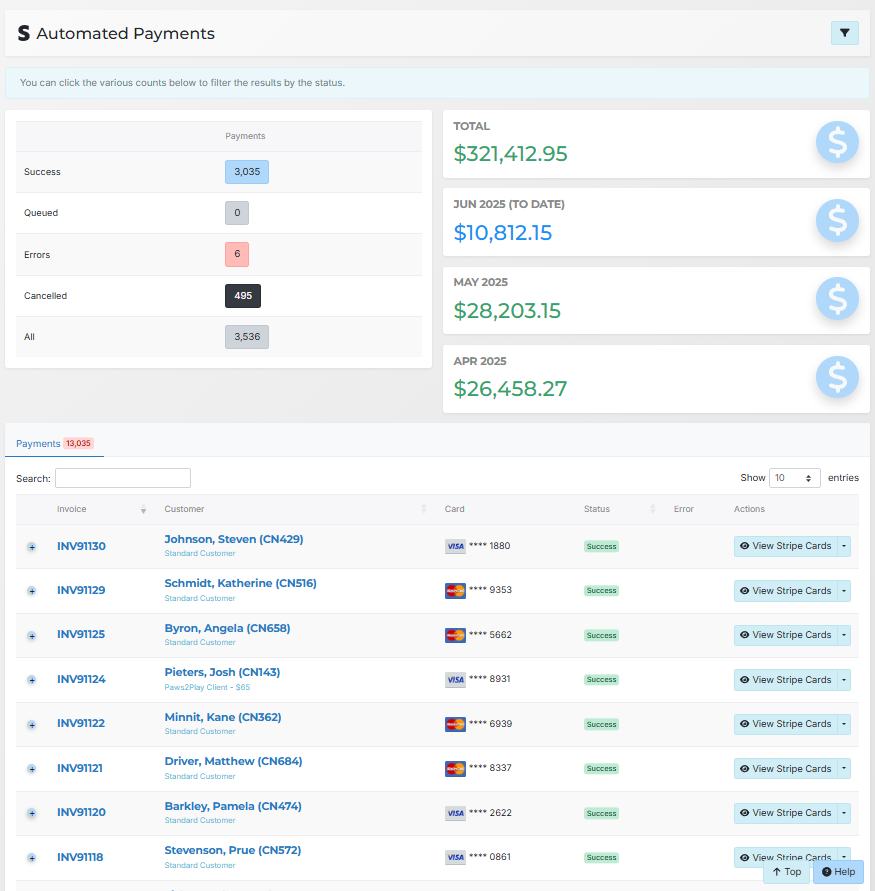Filter by Success count 3,035
This screenshot has height=891, width=875.
point(246,172)
